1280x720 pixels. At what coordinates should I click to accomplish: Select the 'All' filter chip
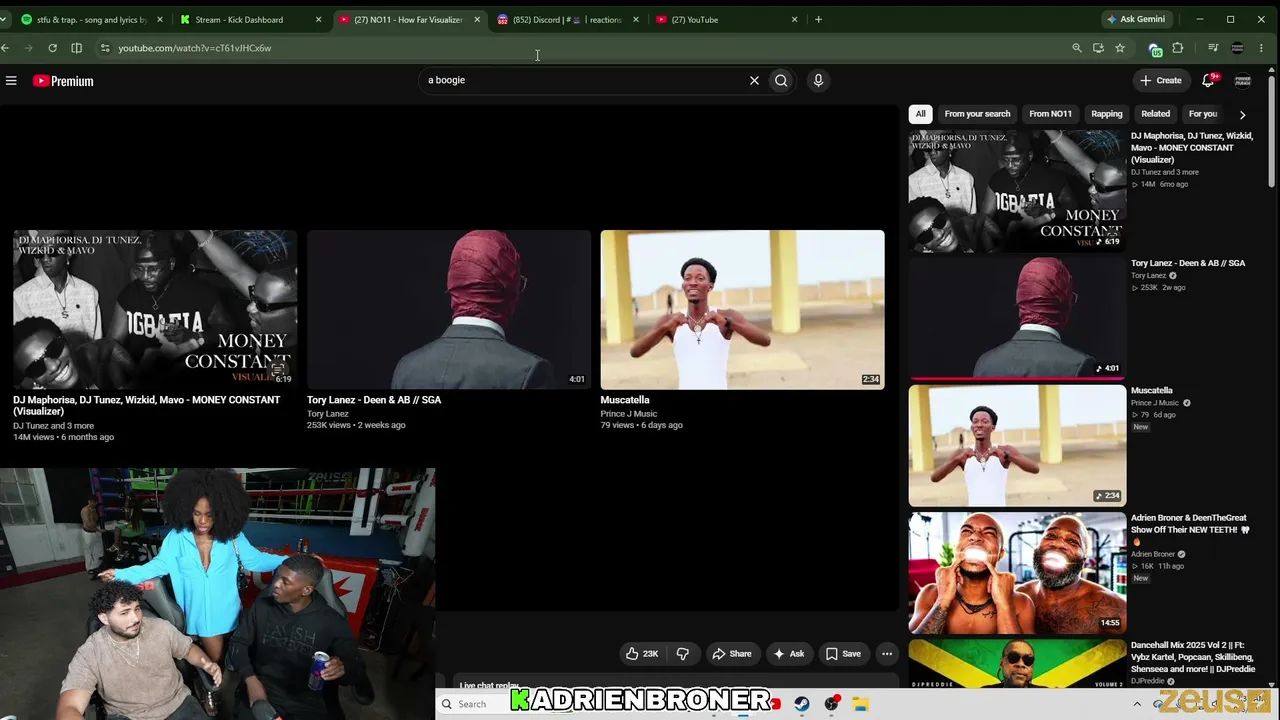921,114
